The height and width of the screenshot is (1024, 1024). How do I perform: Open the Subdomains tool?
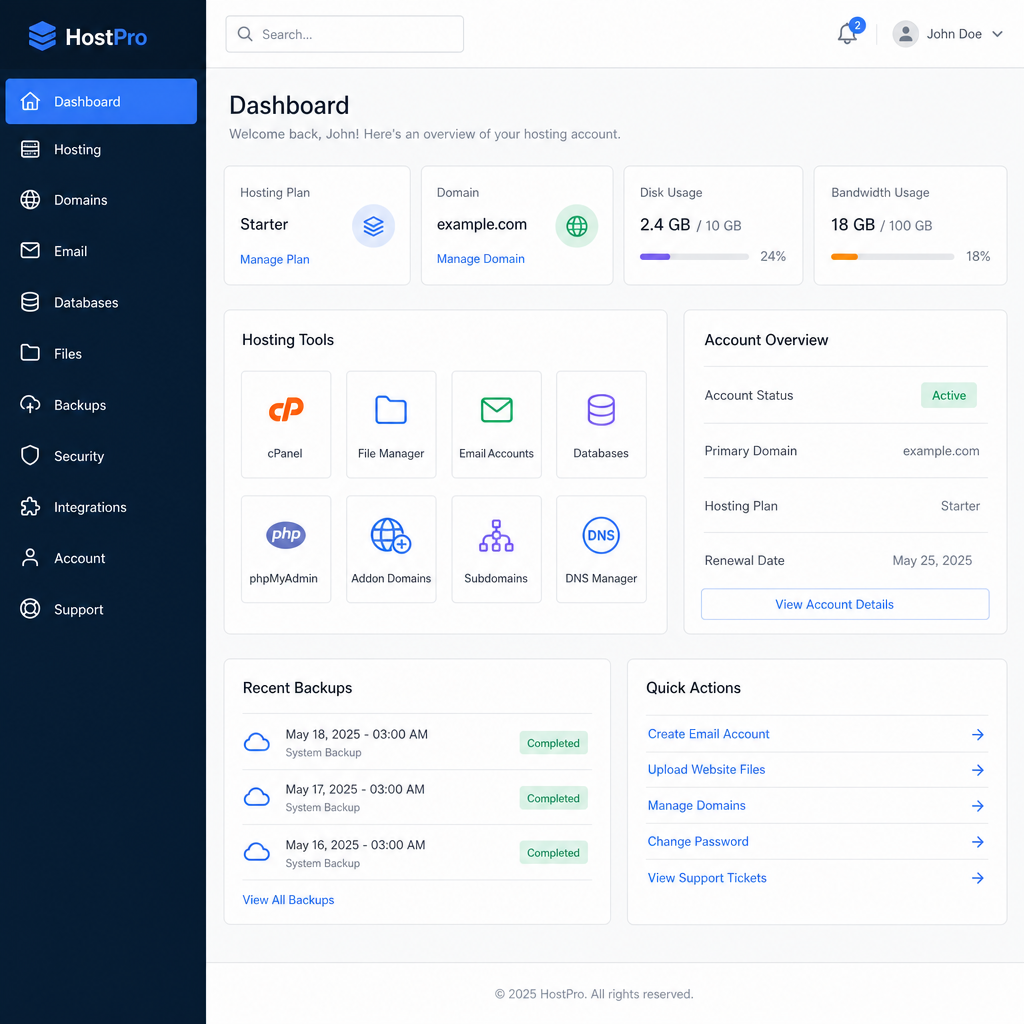(x=496, y=549)
